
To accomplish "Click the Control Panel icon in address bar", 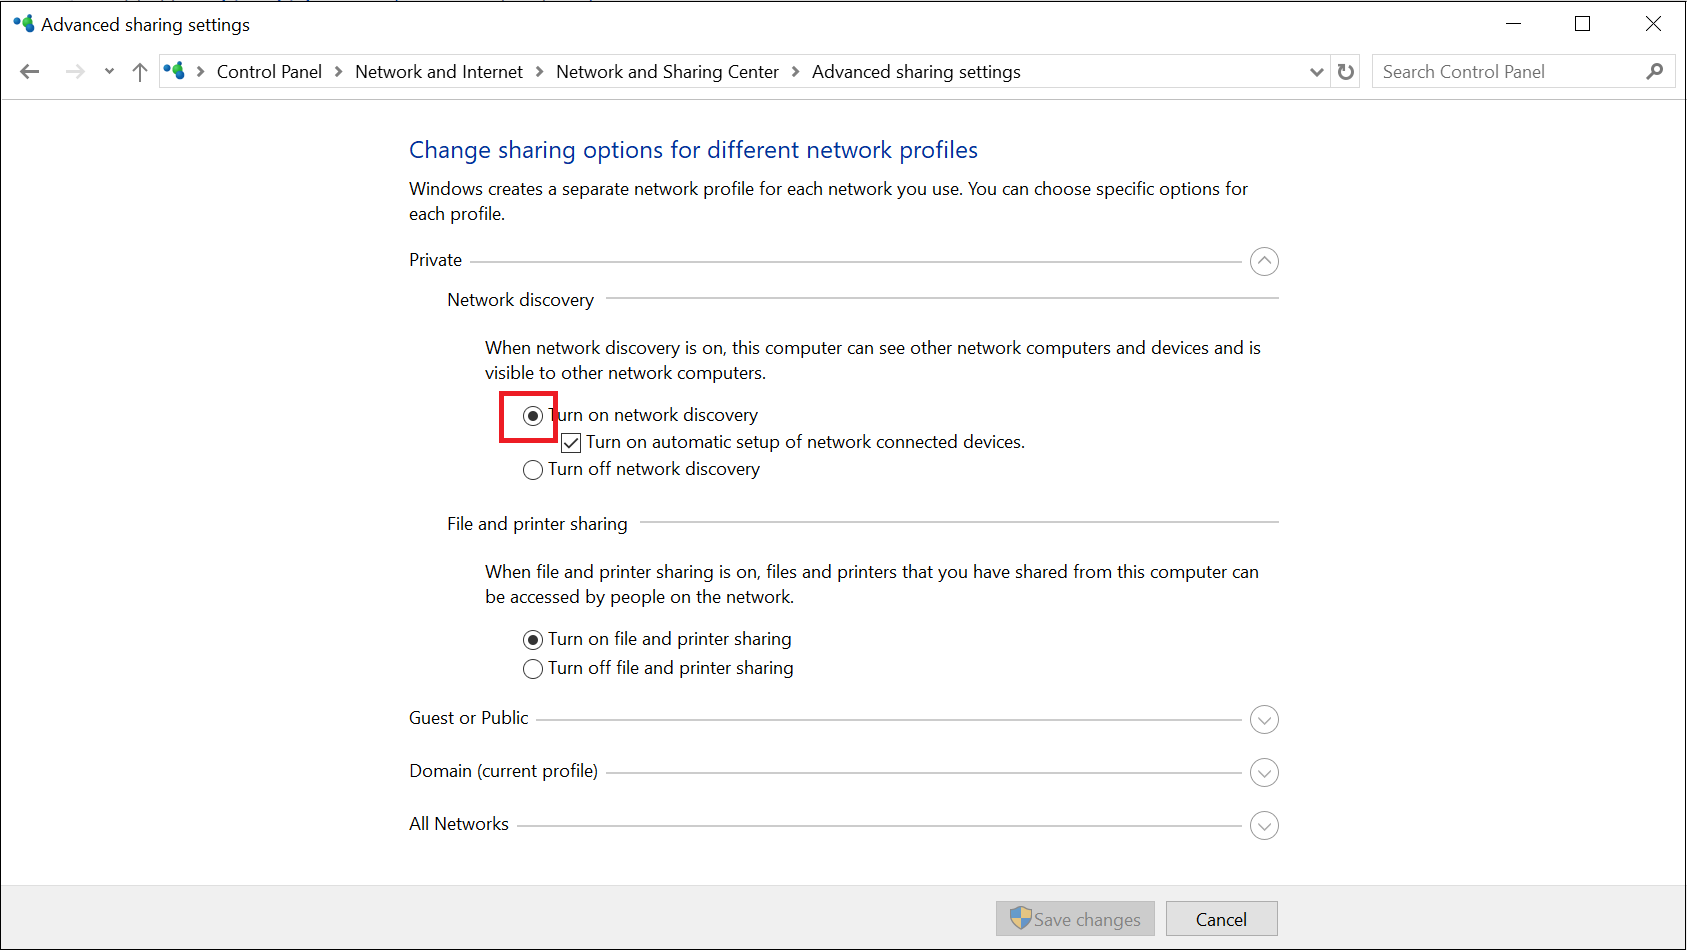I will pos(175,72).
